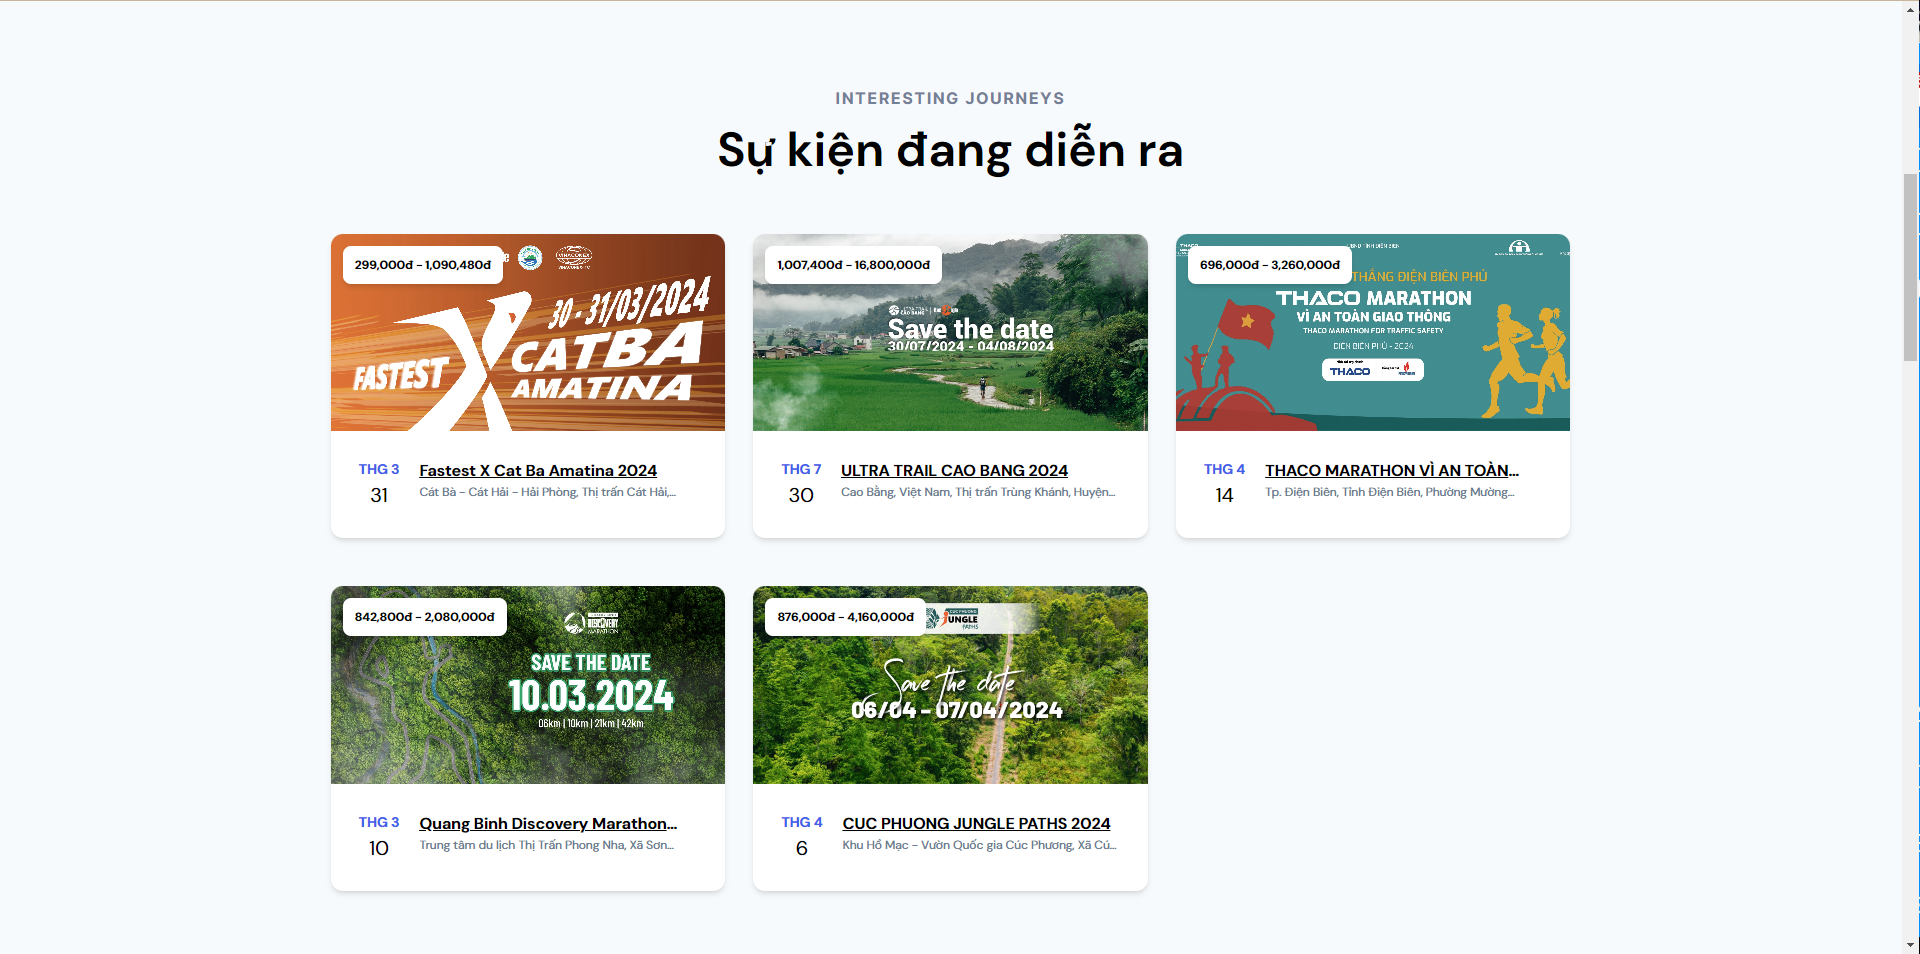Click the 842,800đ – 2,080,000đ price badge
This screenshot has height=954, width=1920.
coord(425,617)
